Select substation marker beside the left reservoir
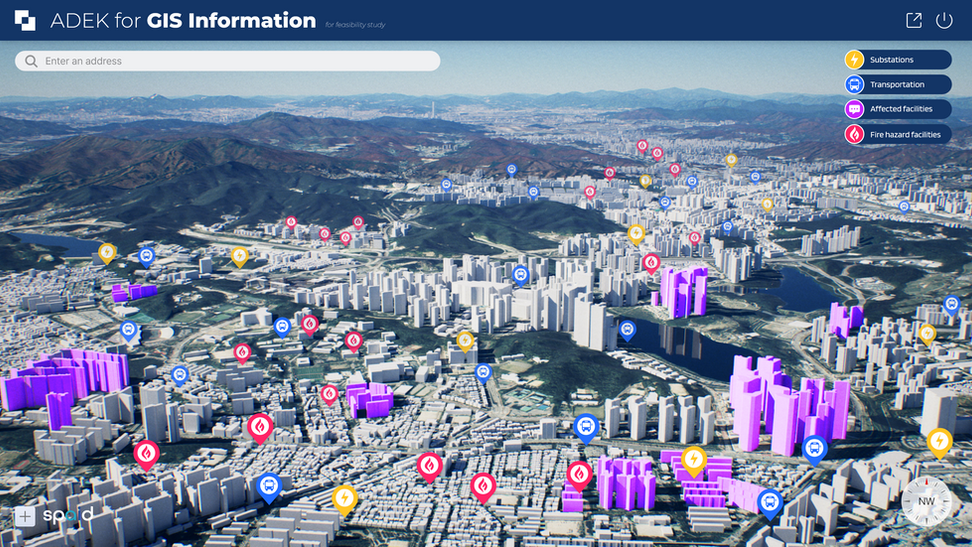Screen dimensions: 972x547 (x=107, y=253)
